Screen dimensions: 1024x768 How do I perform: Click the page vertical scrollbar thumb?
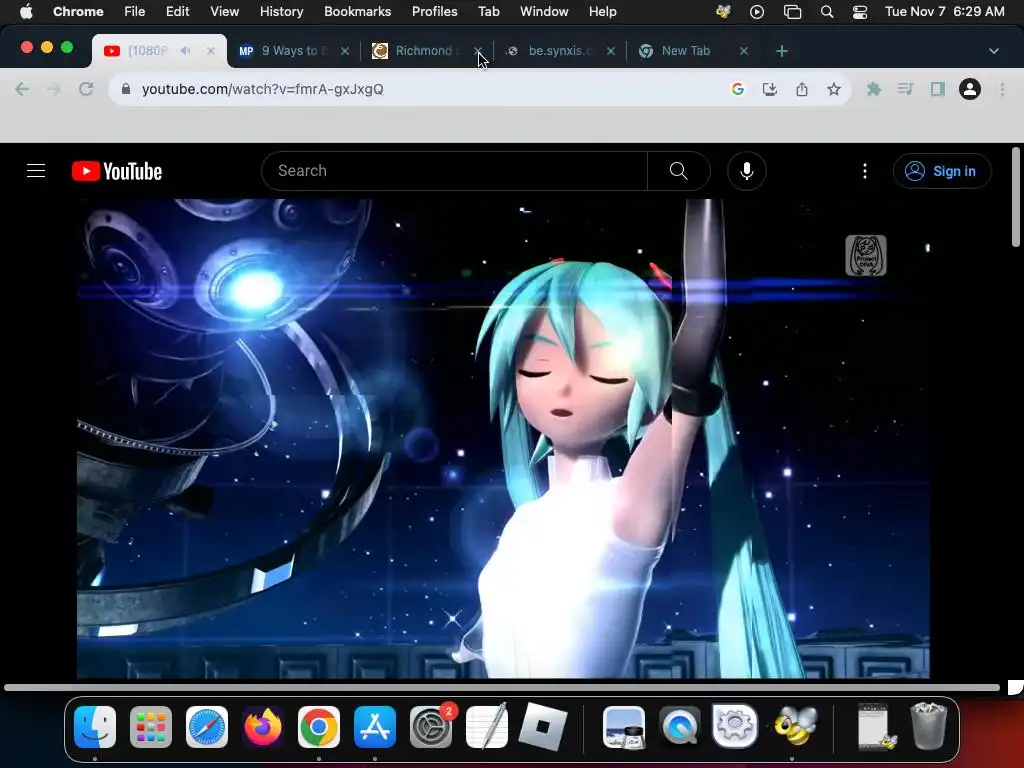coord(1016,197)
